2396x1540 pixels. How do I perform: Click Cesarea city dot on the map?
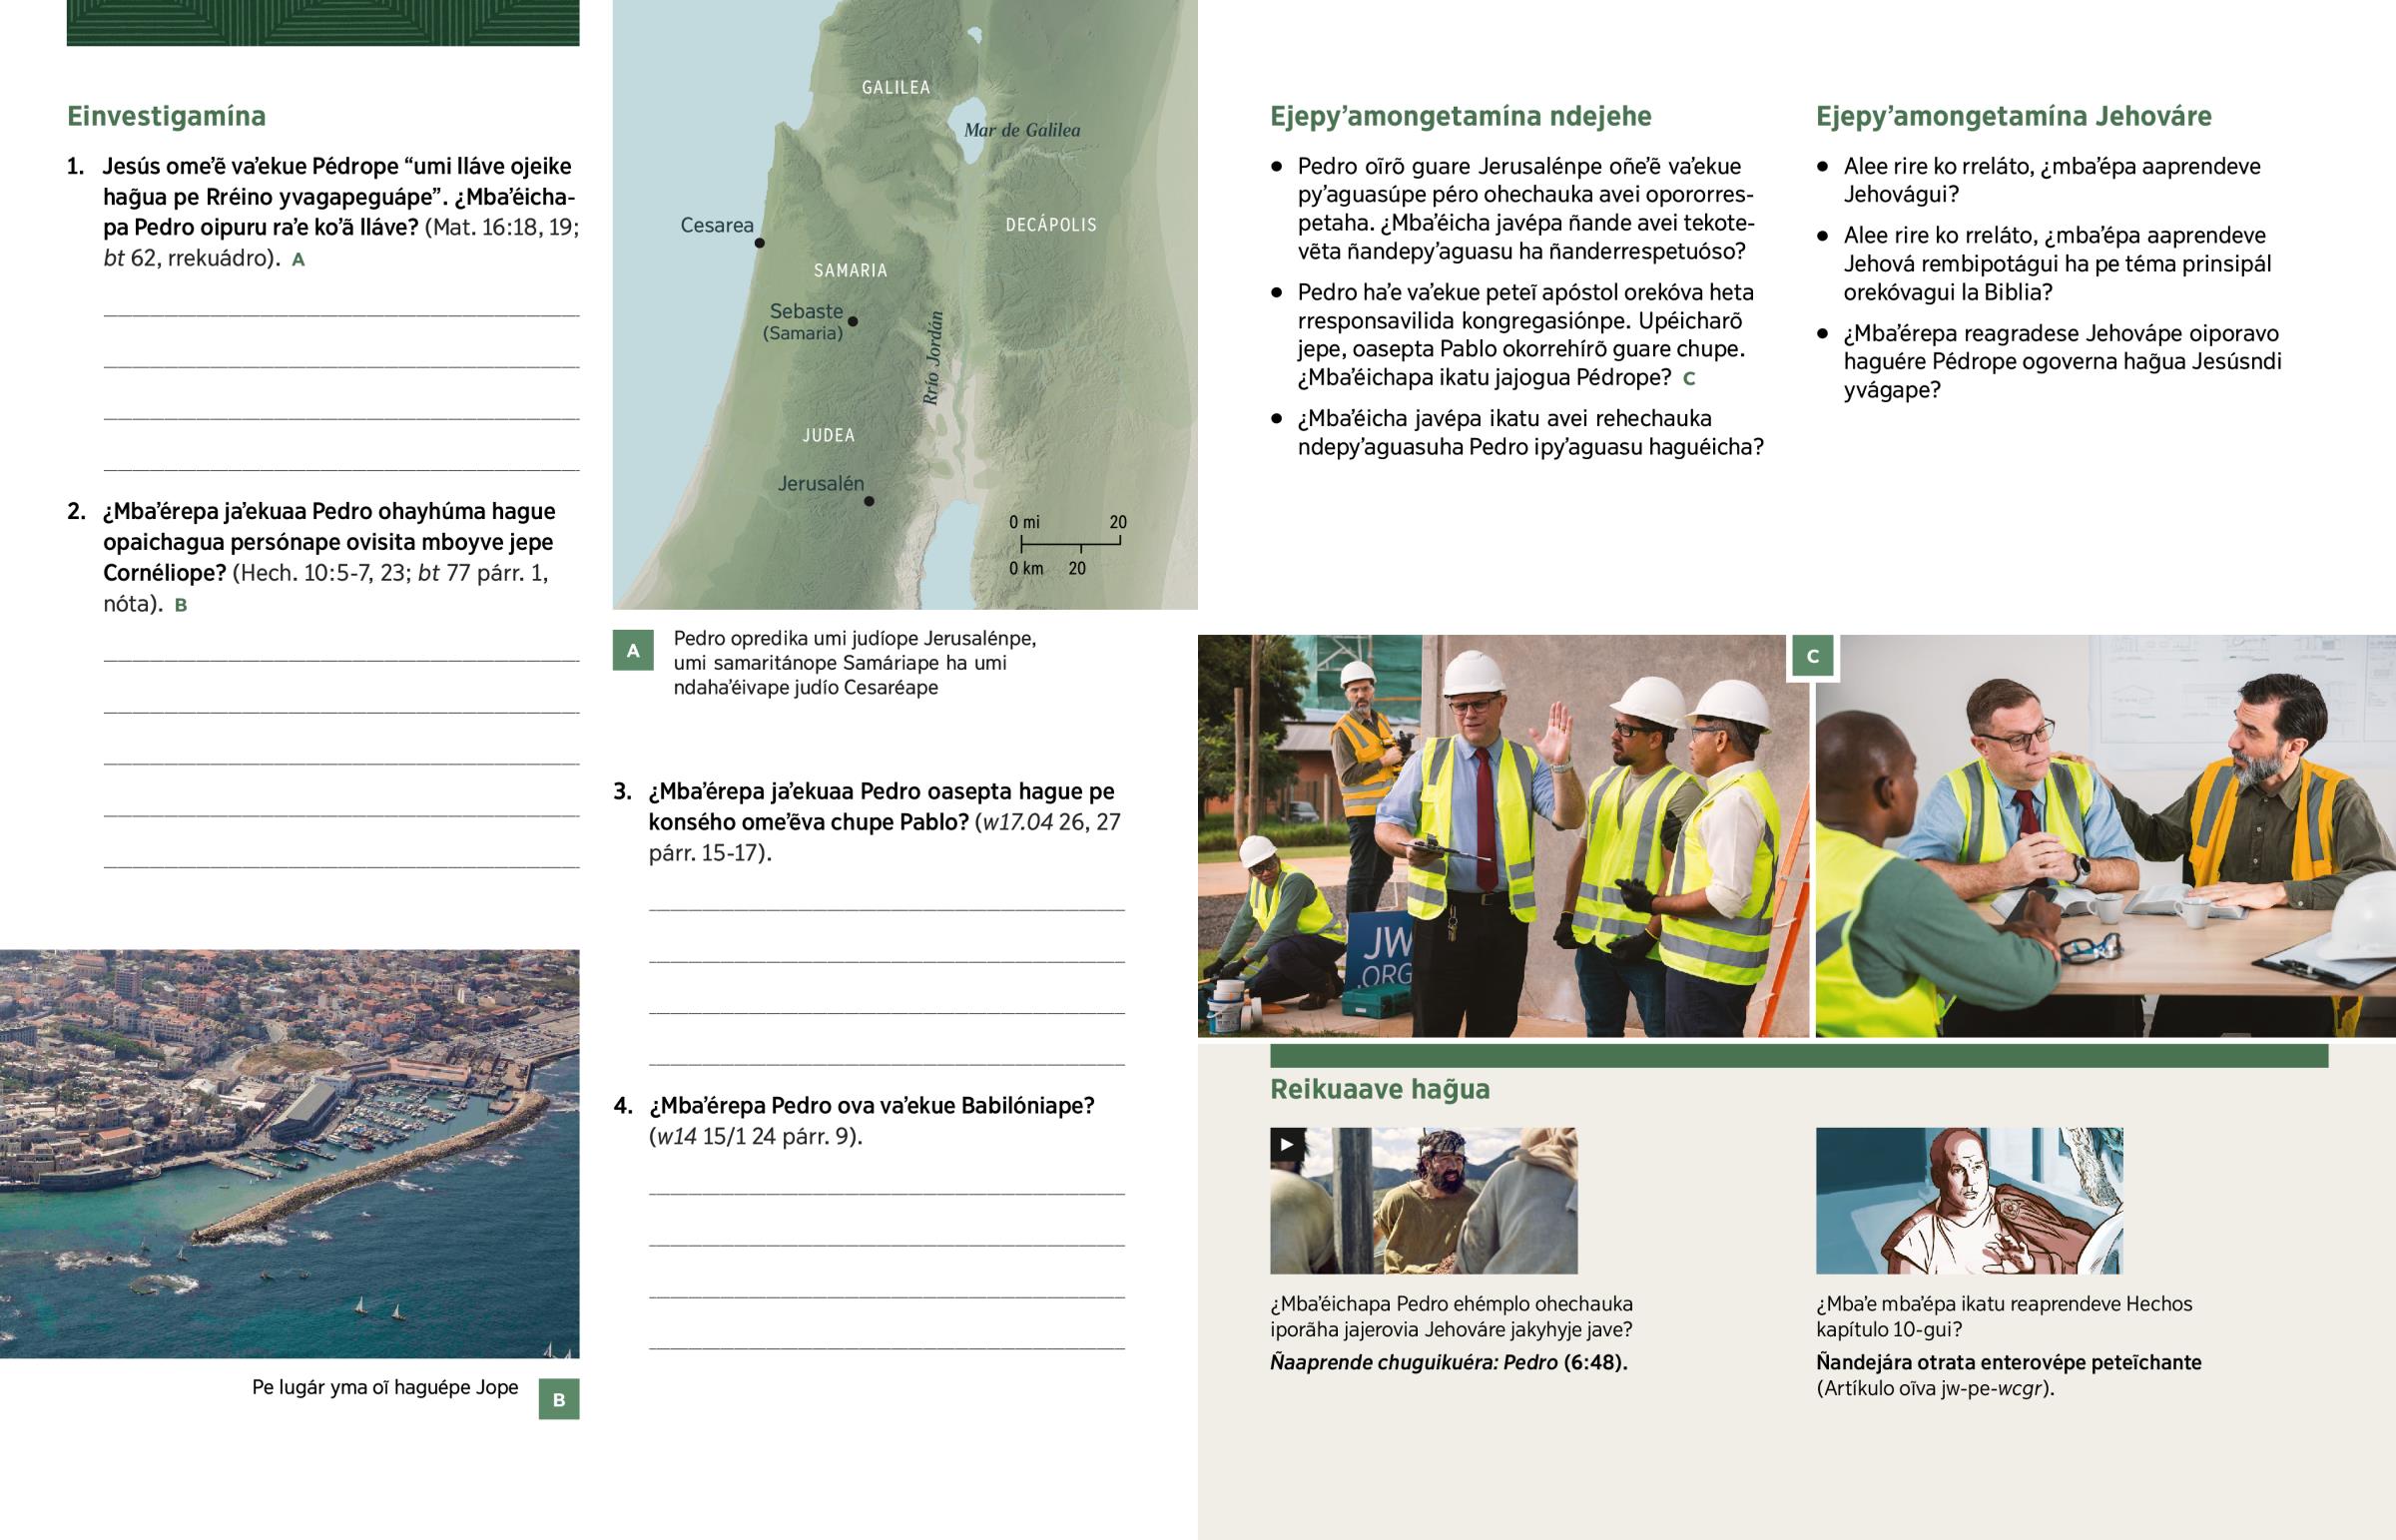[760, 243]
